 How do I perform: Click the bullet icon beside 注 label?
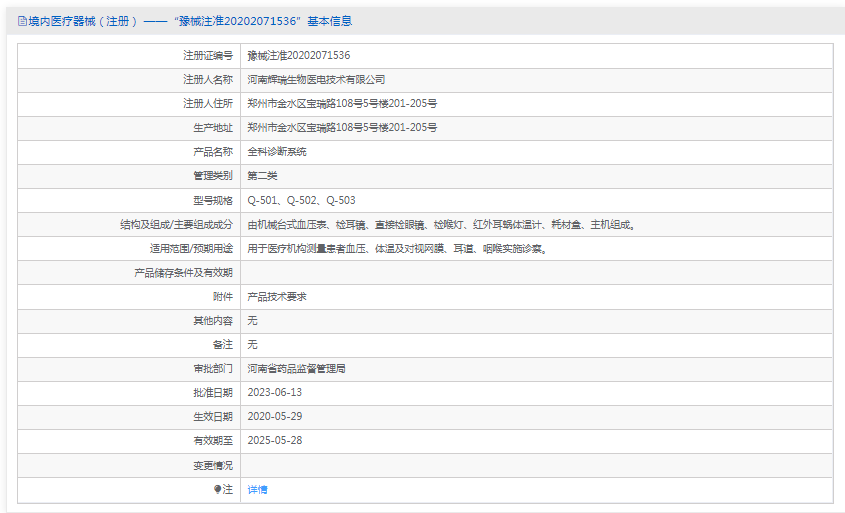click(x=217, y=489)
